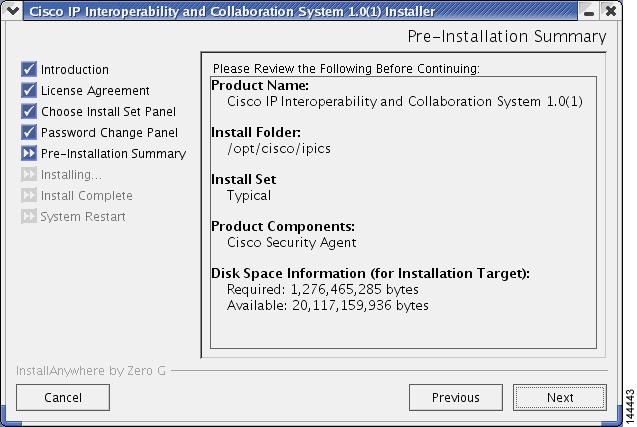Click the Install Complete step arrow icon
Image resolution: width=637 pixels, height=427 pixels.
tap(29, 196)
